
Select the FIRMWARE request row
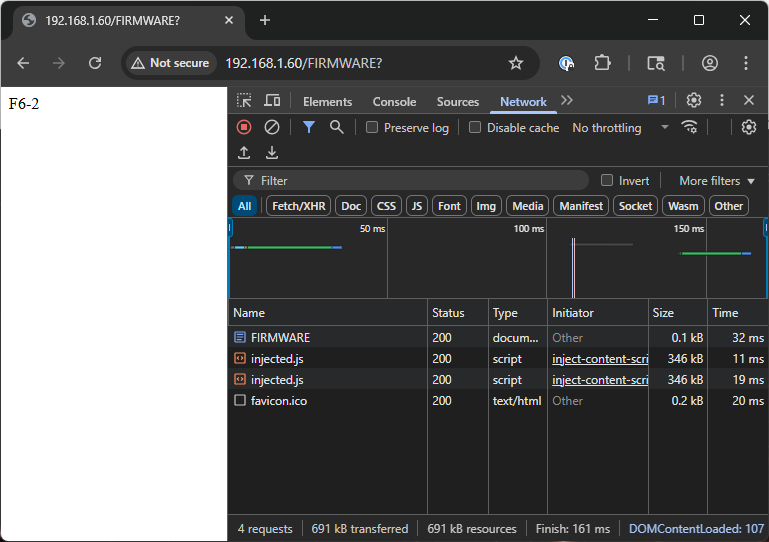(498, 337)
